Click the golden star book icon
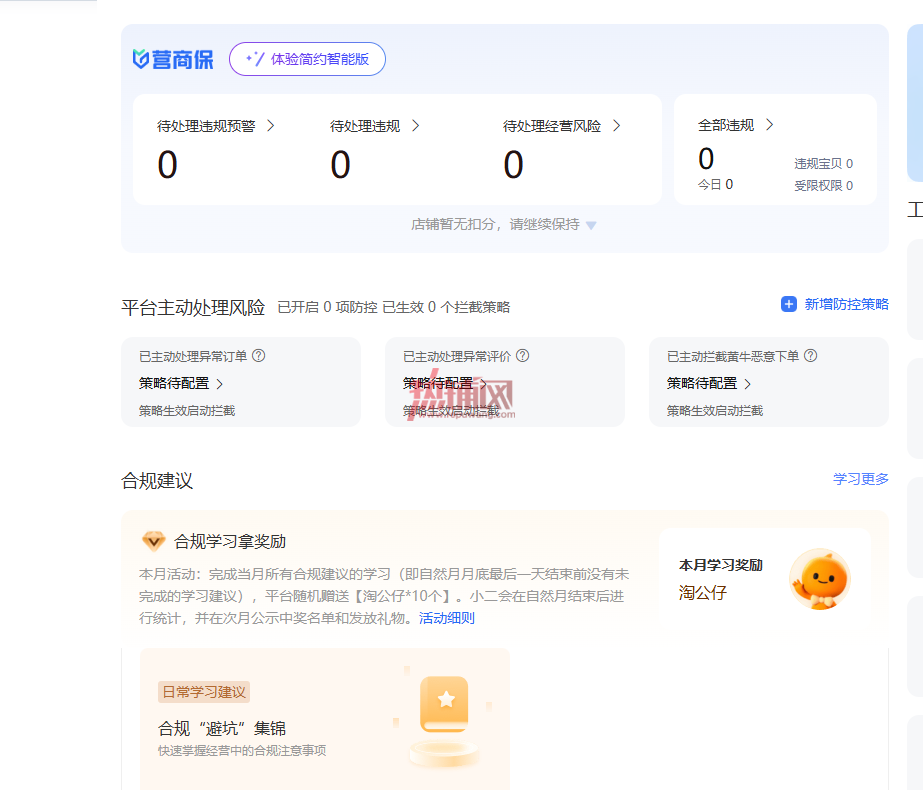The width and height of the screenshot is (923, 790). (x=444, y=704)
